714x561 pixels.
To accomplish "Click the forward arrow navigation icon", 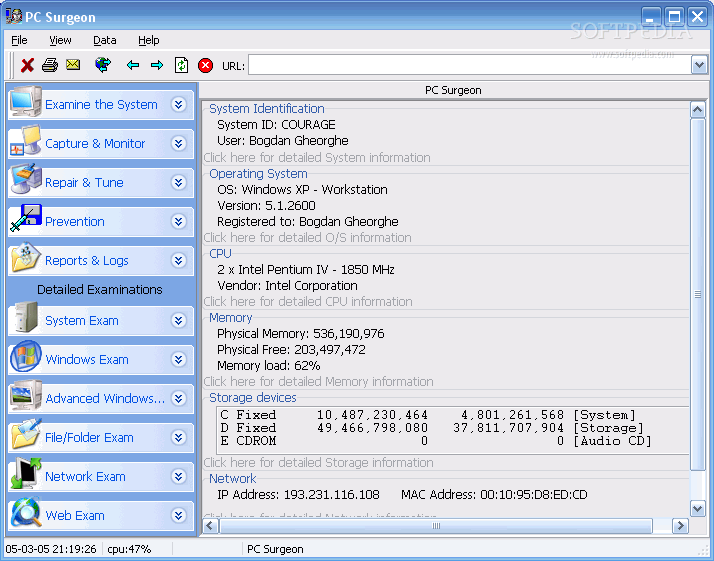I will tap(157, 65).
